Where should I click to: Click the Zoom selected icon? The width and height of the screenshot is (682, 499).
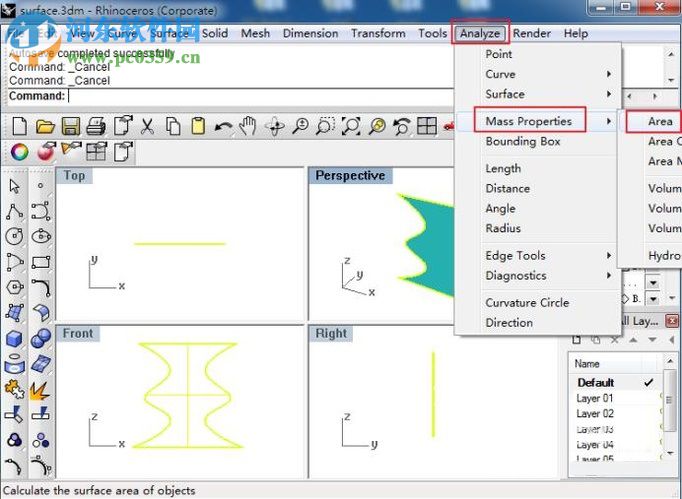(x=377, y=127)
